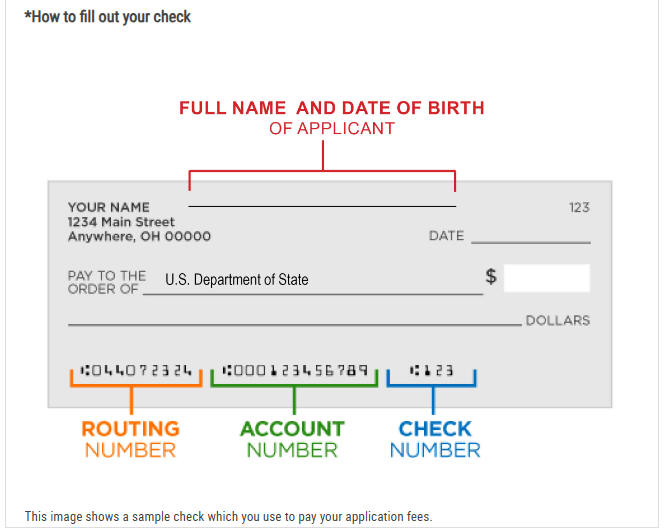Image resolution: width=665 pixels, height=529 pixels.
Task: Click the white dollar amount box
Action: pos(547,278)
